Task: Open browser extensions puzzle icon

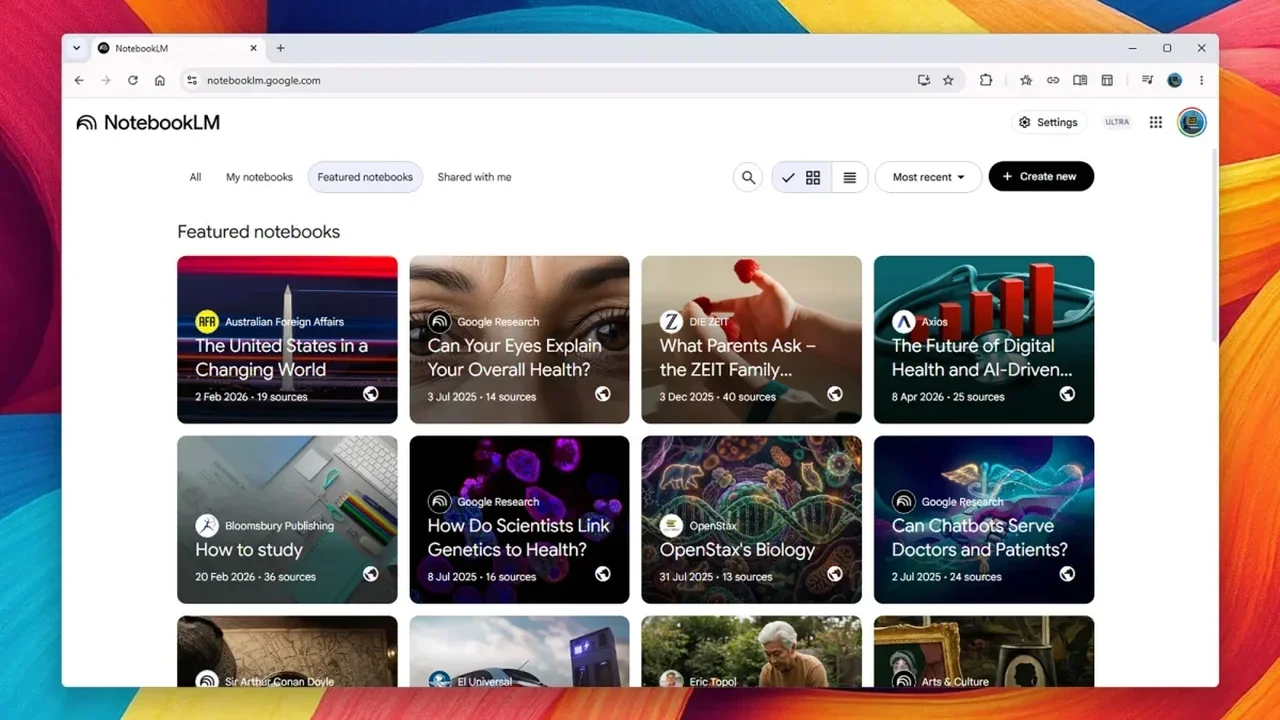Action: tap(986, 80)
